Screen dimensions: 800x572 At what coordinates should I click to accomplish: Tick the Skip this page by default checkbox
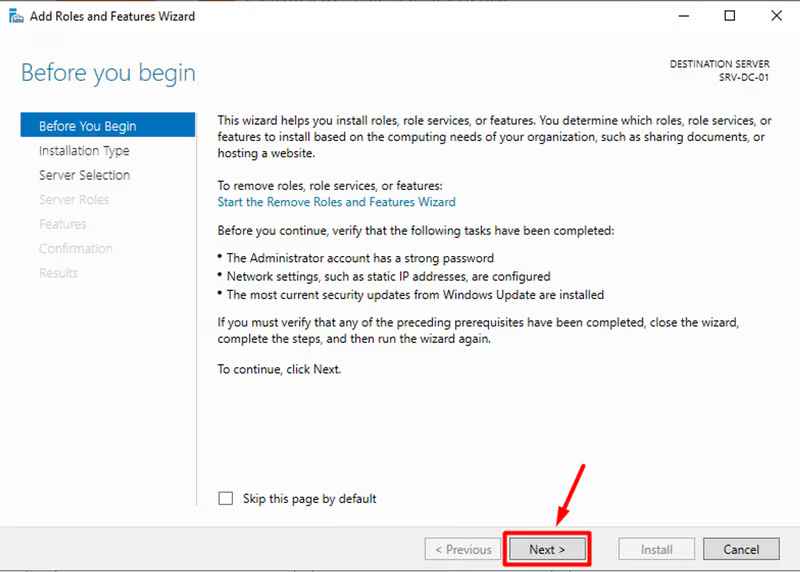pos(226,498)
